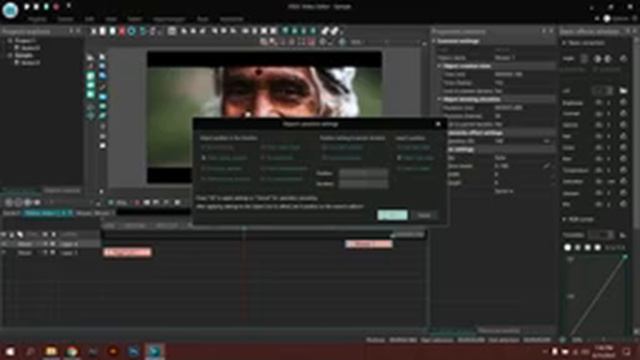The height and width of the screenshot is (360, 640).
Task: Open LUT folder icon in Basic effects
Action: coord(623,90)
